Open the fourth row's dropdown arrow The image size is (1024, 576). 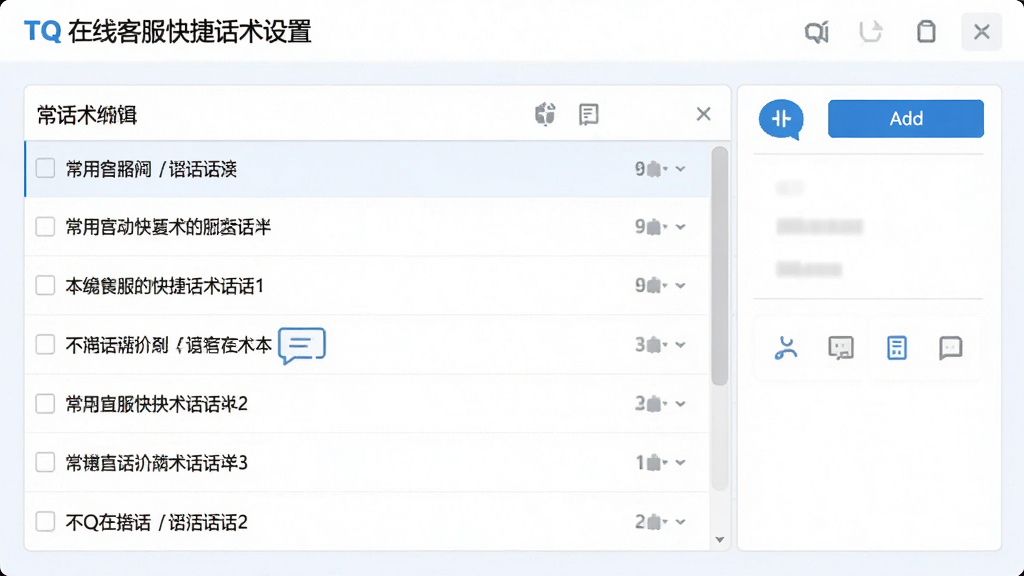[x=680, y=345]
